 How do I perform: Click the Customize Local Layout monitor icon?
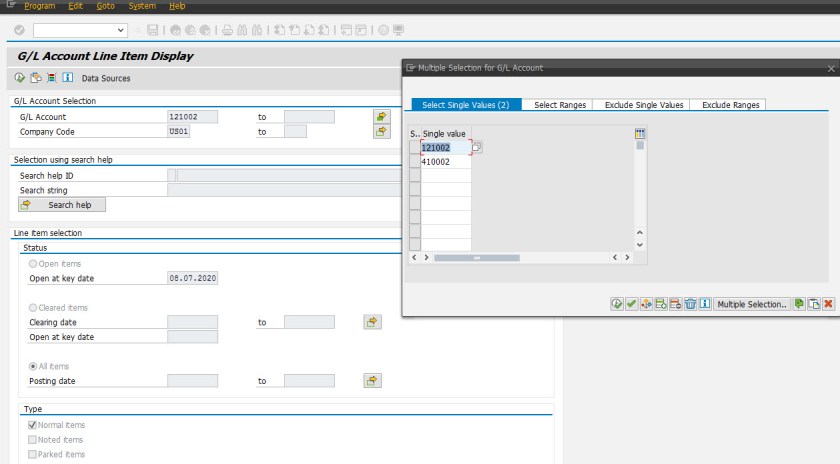click(x=398, y=30)
